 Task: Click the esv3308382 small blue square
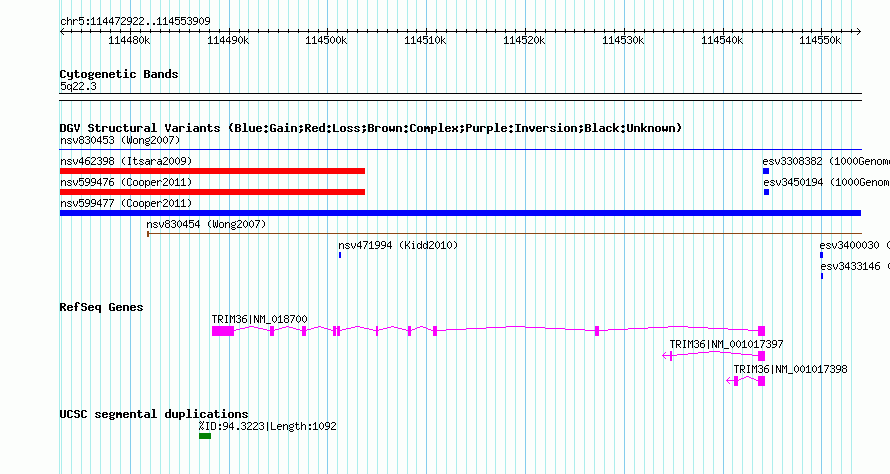766,171
